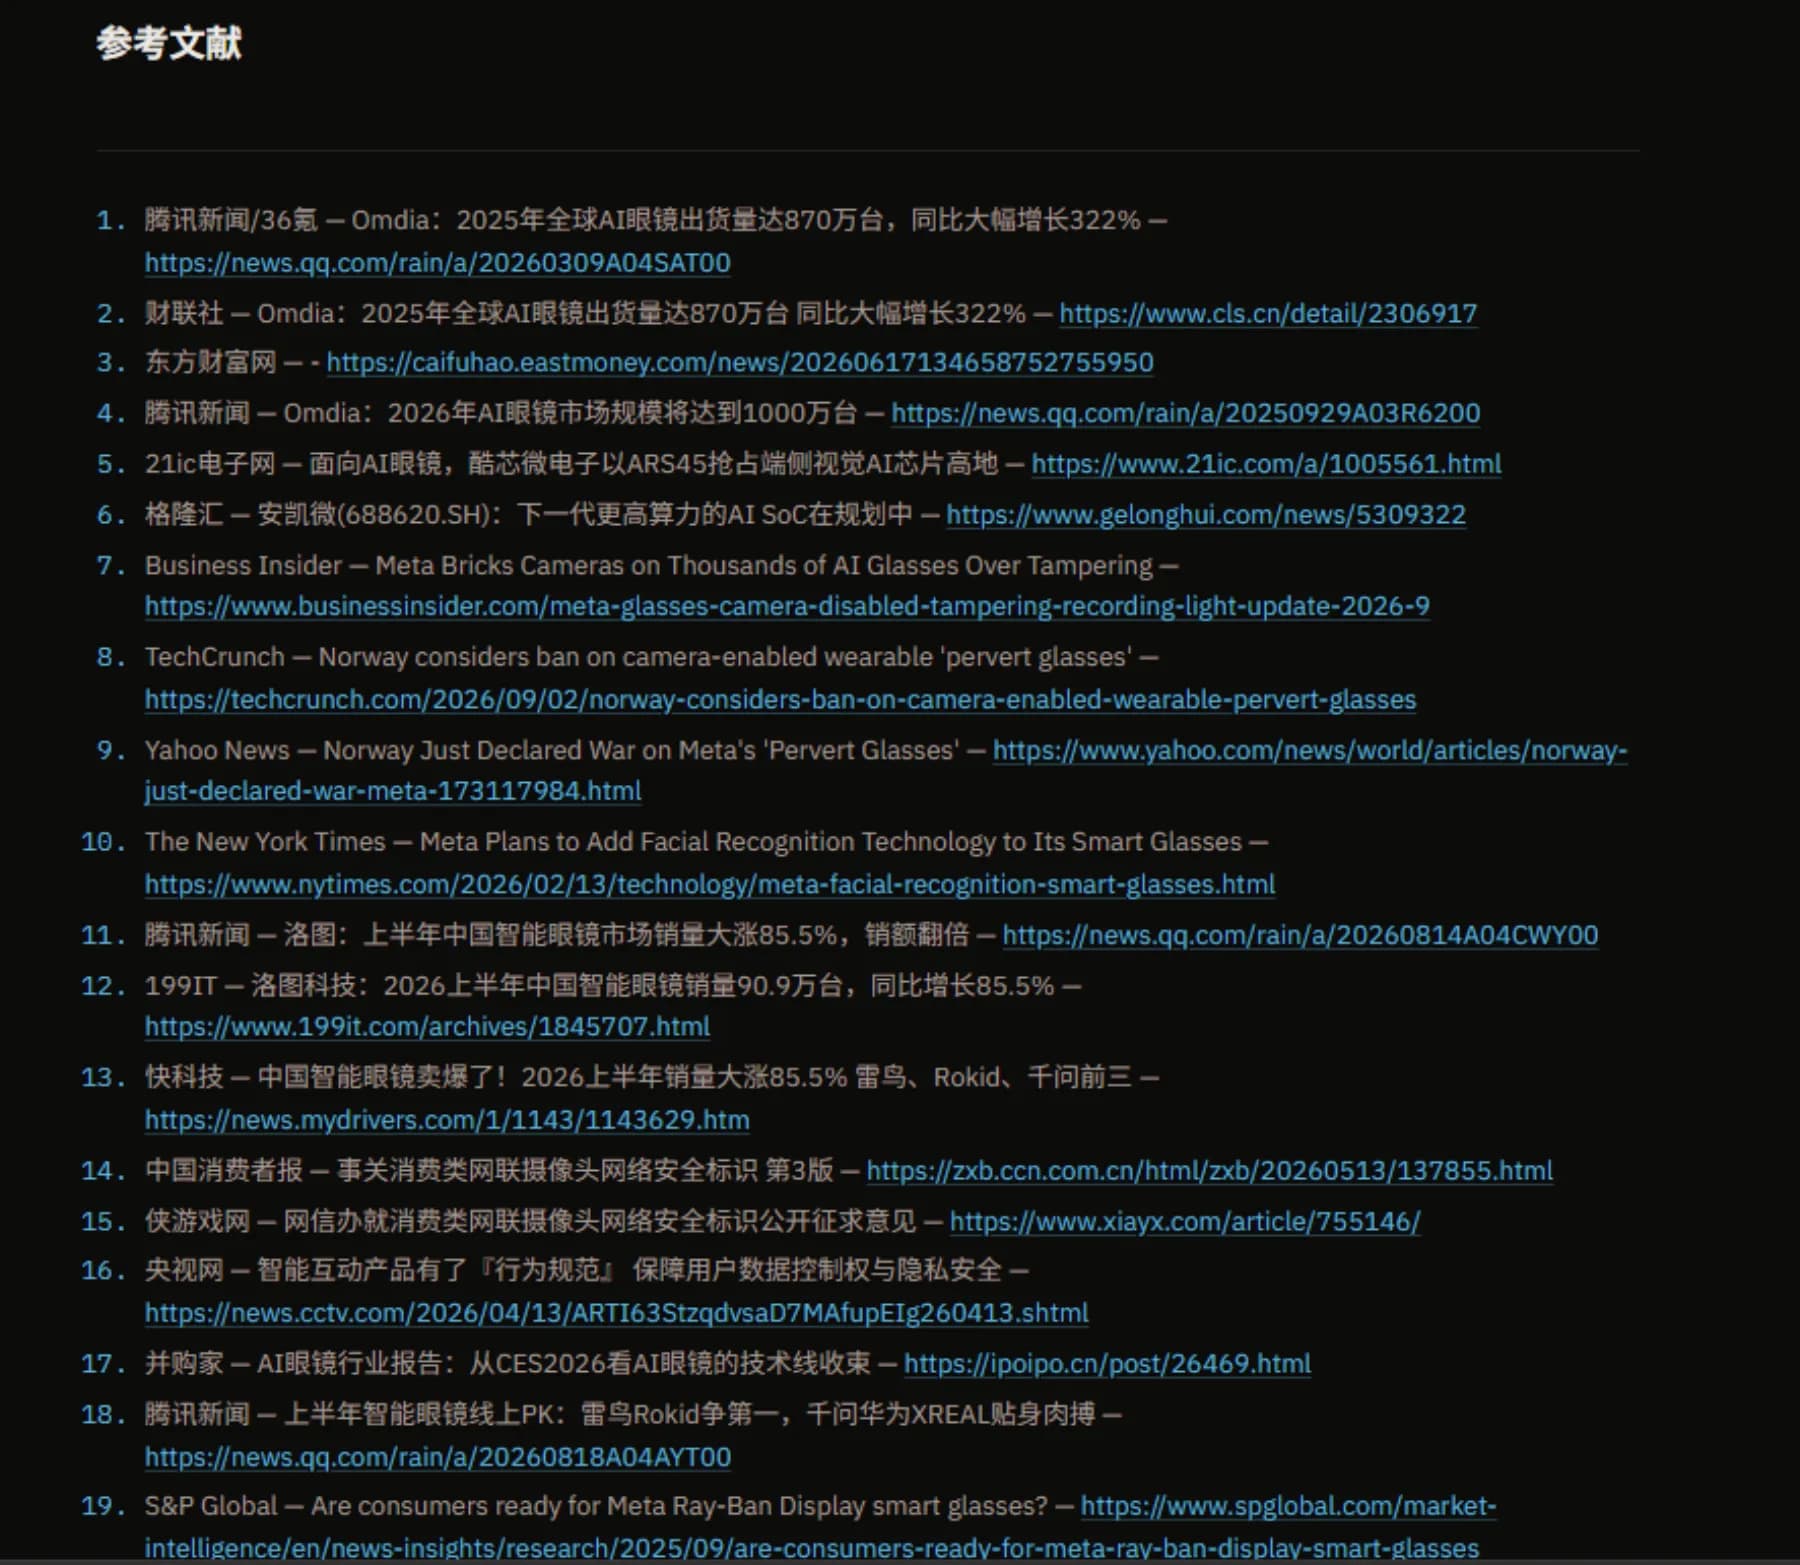
Task: Select the 中国消费者报 reference text
Action: (489, 1171)
